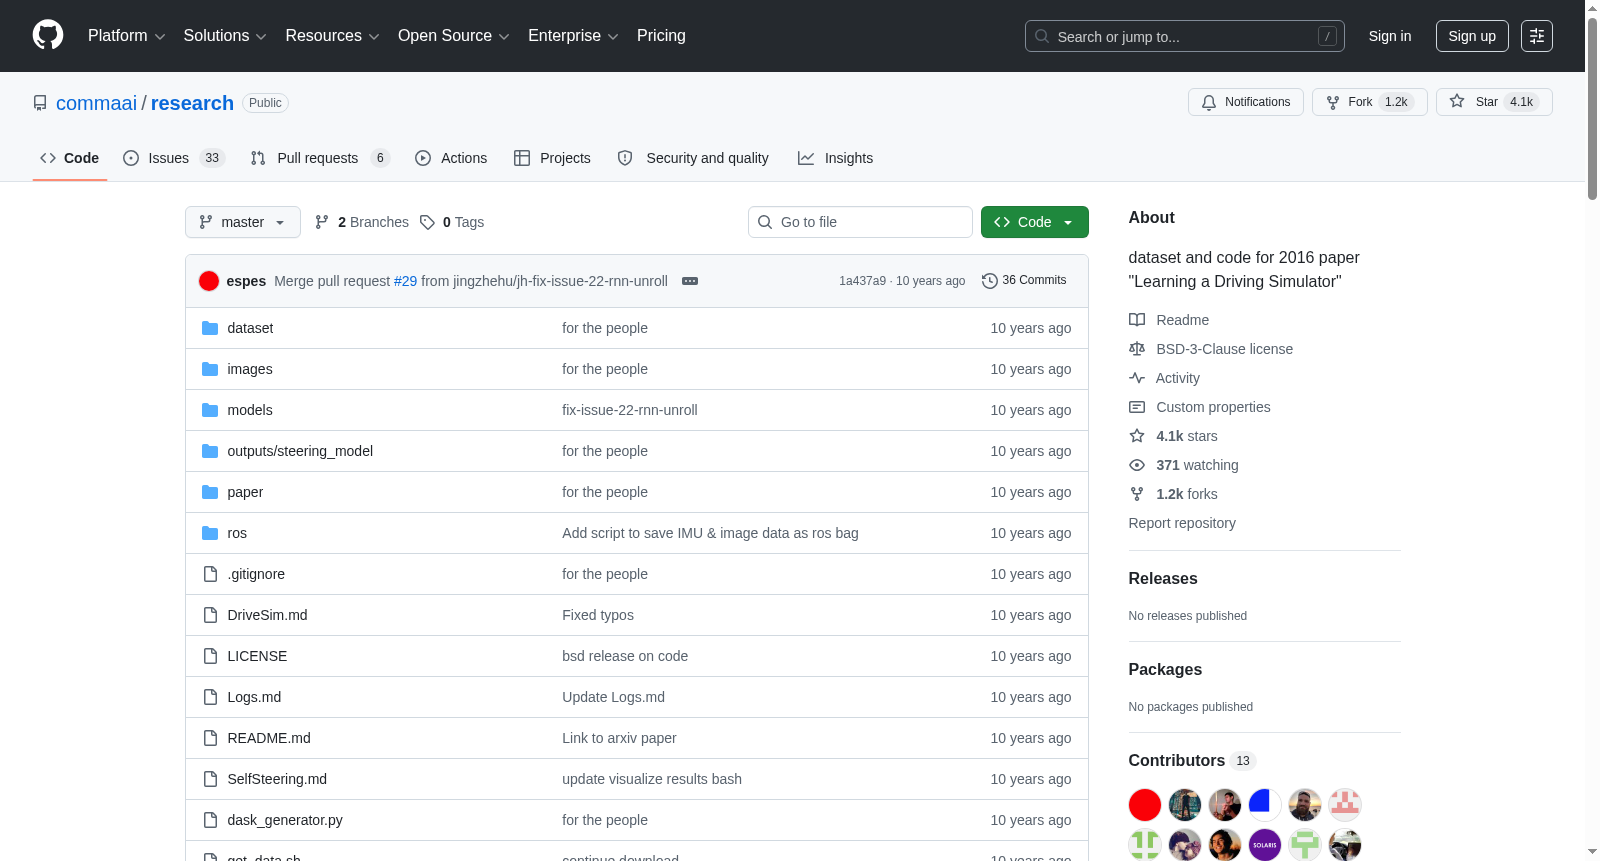Open the dataset folder icon
1600x861 pixels.
tap(210, 328)
